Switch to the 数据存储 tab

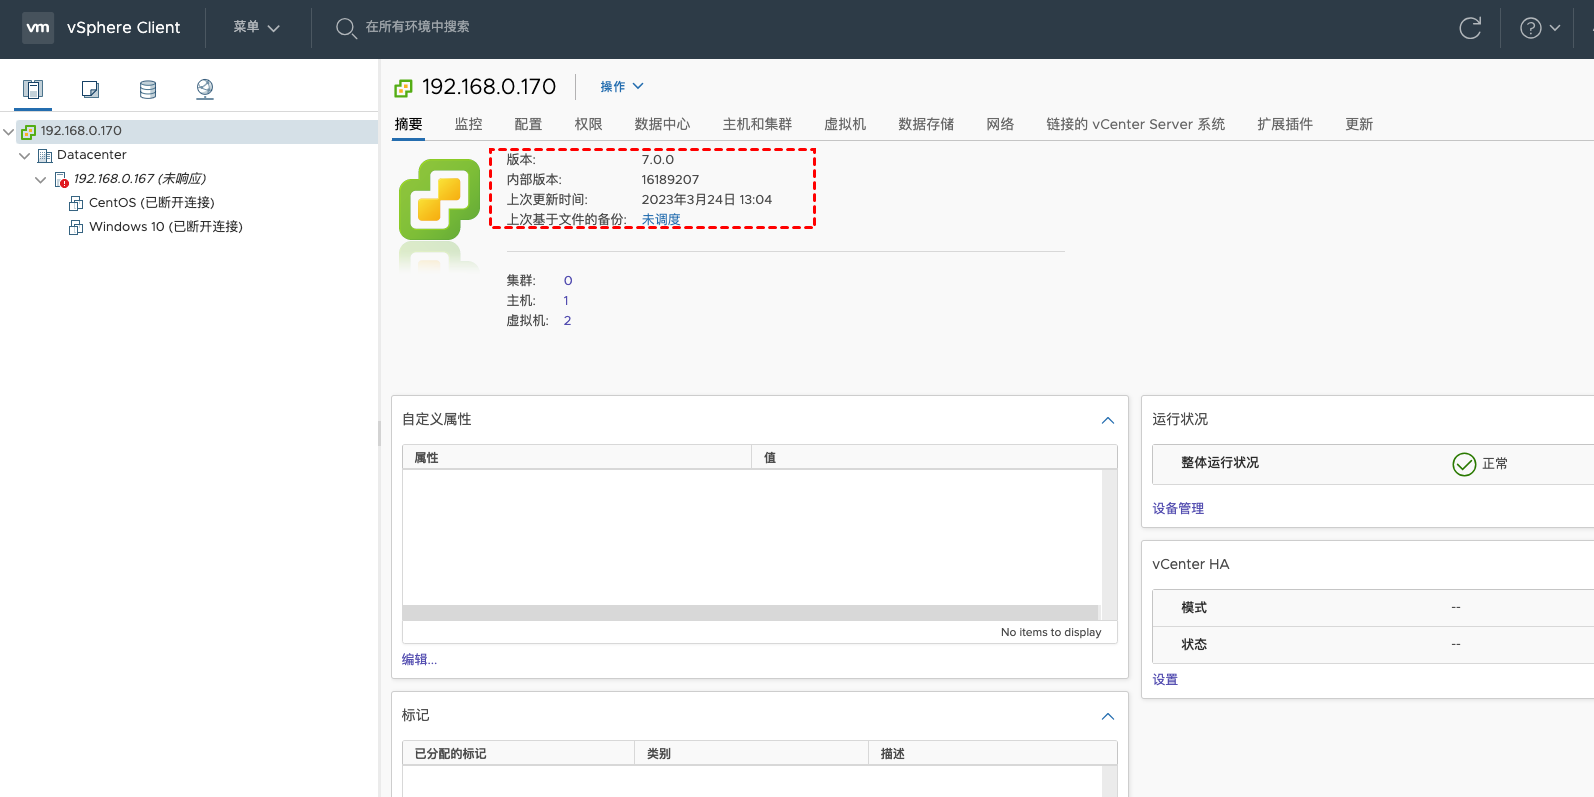[925, 124]
